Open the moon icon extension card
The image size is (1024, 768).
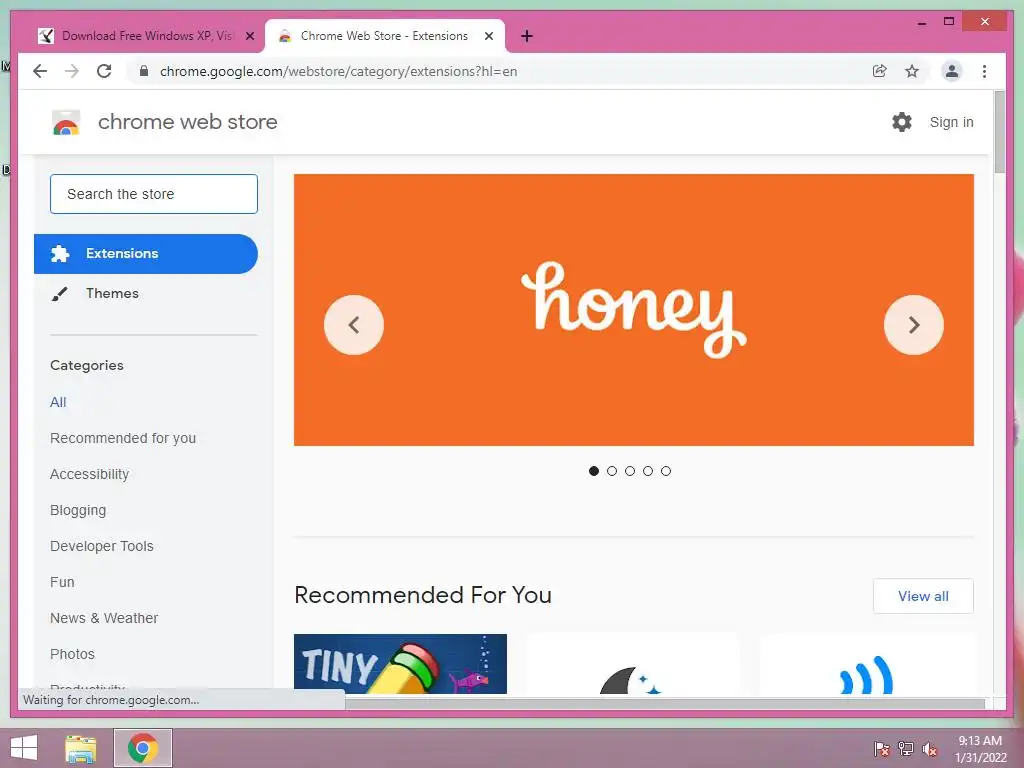[632, 664]
